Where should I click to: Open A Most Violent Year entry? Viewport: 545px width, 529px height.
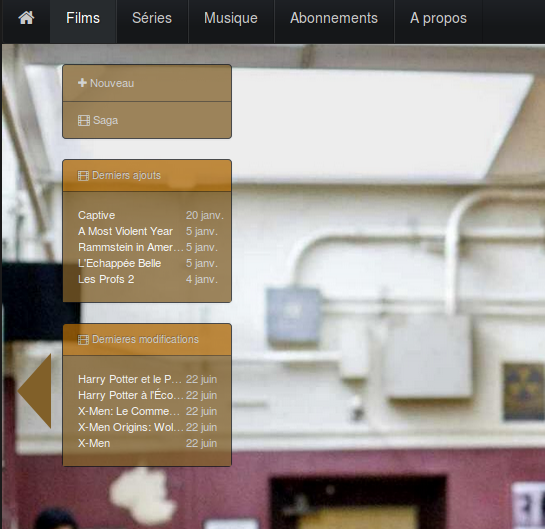pyautogui.click(x=125, y=231)
